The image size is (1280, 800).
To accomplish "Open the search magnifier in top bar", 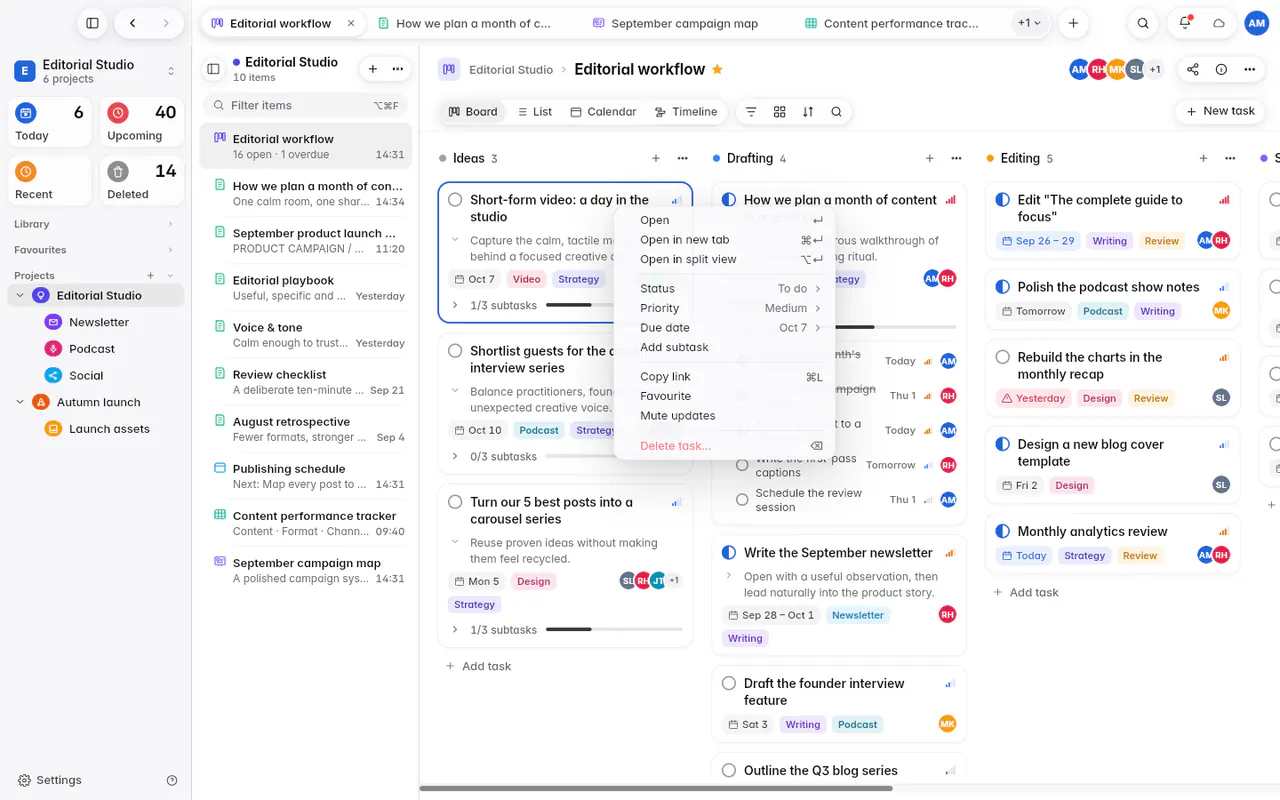I will click(1143, 23).
